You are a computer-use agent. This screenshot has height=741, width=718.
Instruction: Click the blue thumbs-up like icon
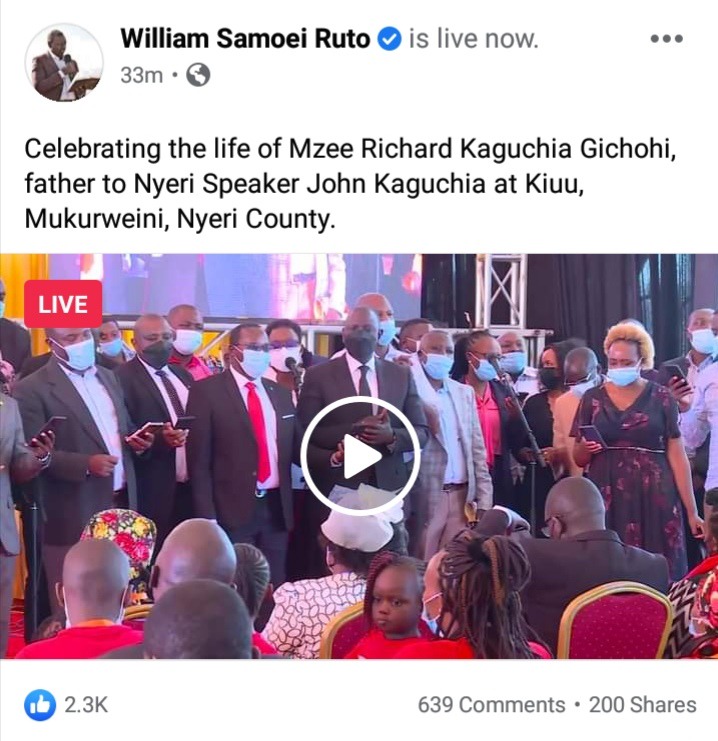[40, 705]
